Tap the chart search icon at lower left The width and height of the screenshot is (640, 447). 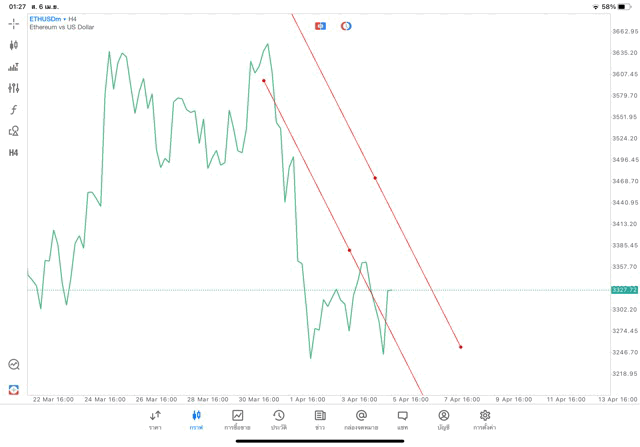14,365
